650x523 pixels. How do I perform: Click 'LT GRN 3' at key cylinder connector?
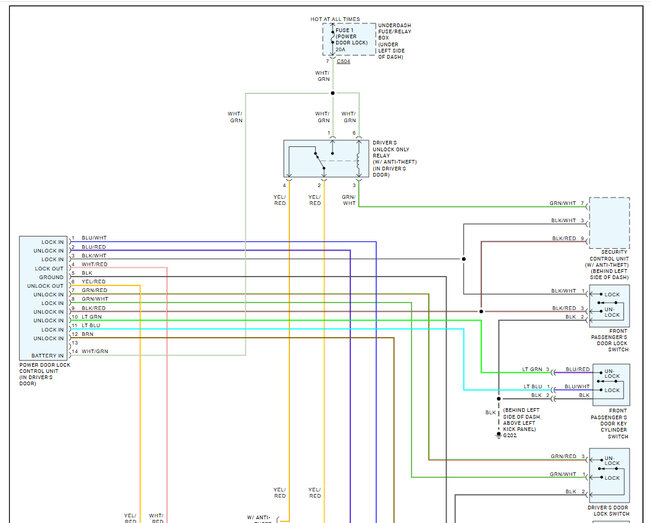pos(535,369)
